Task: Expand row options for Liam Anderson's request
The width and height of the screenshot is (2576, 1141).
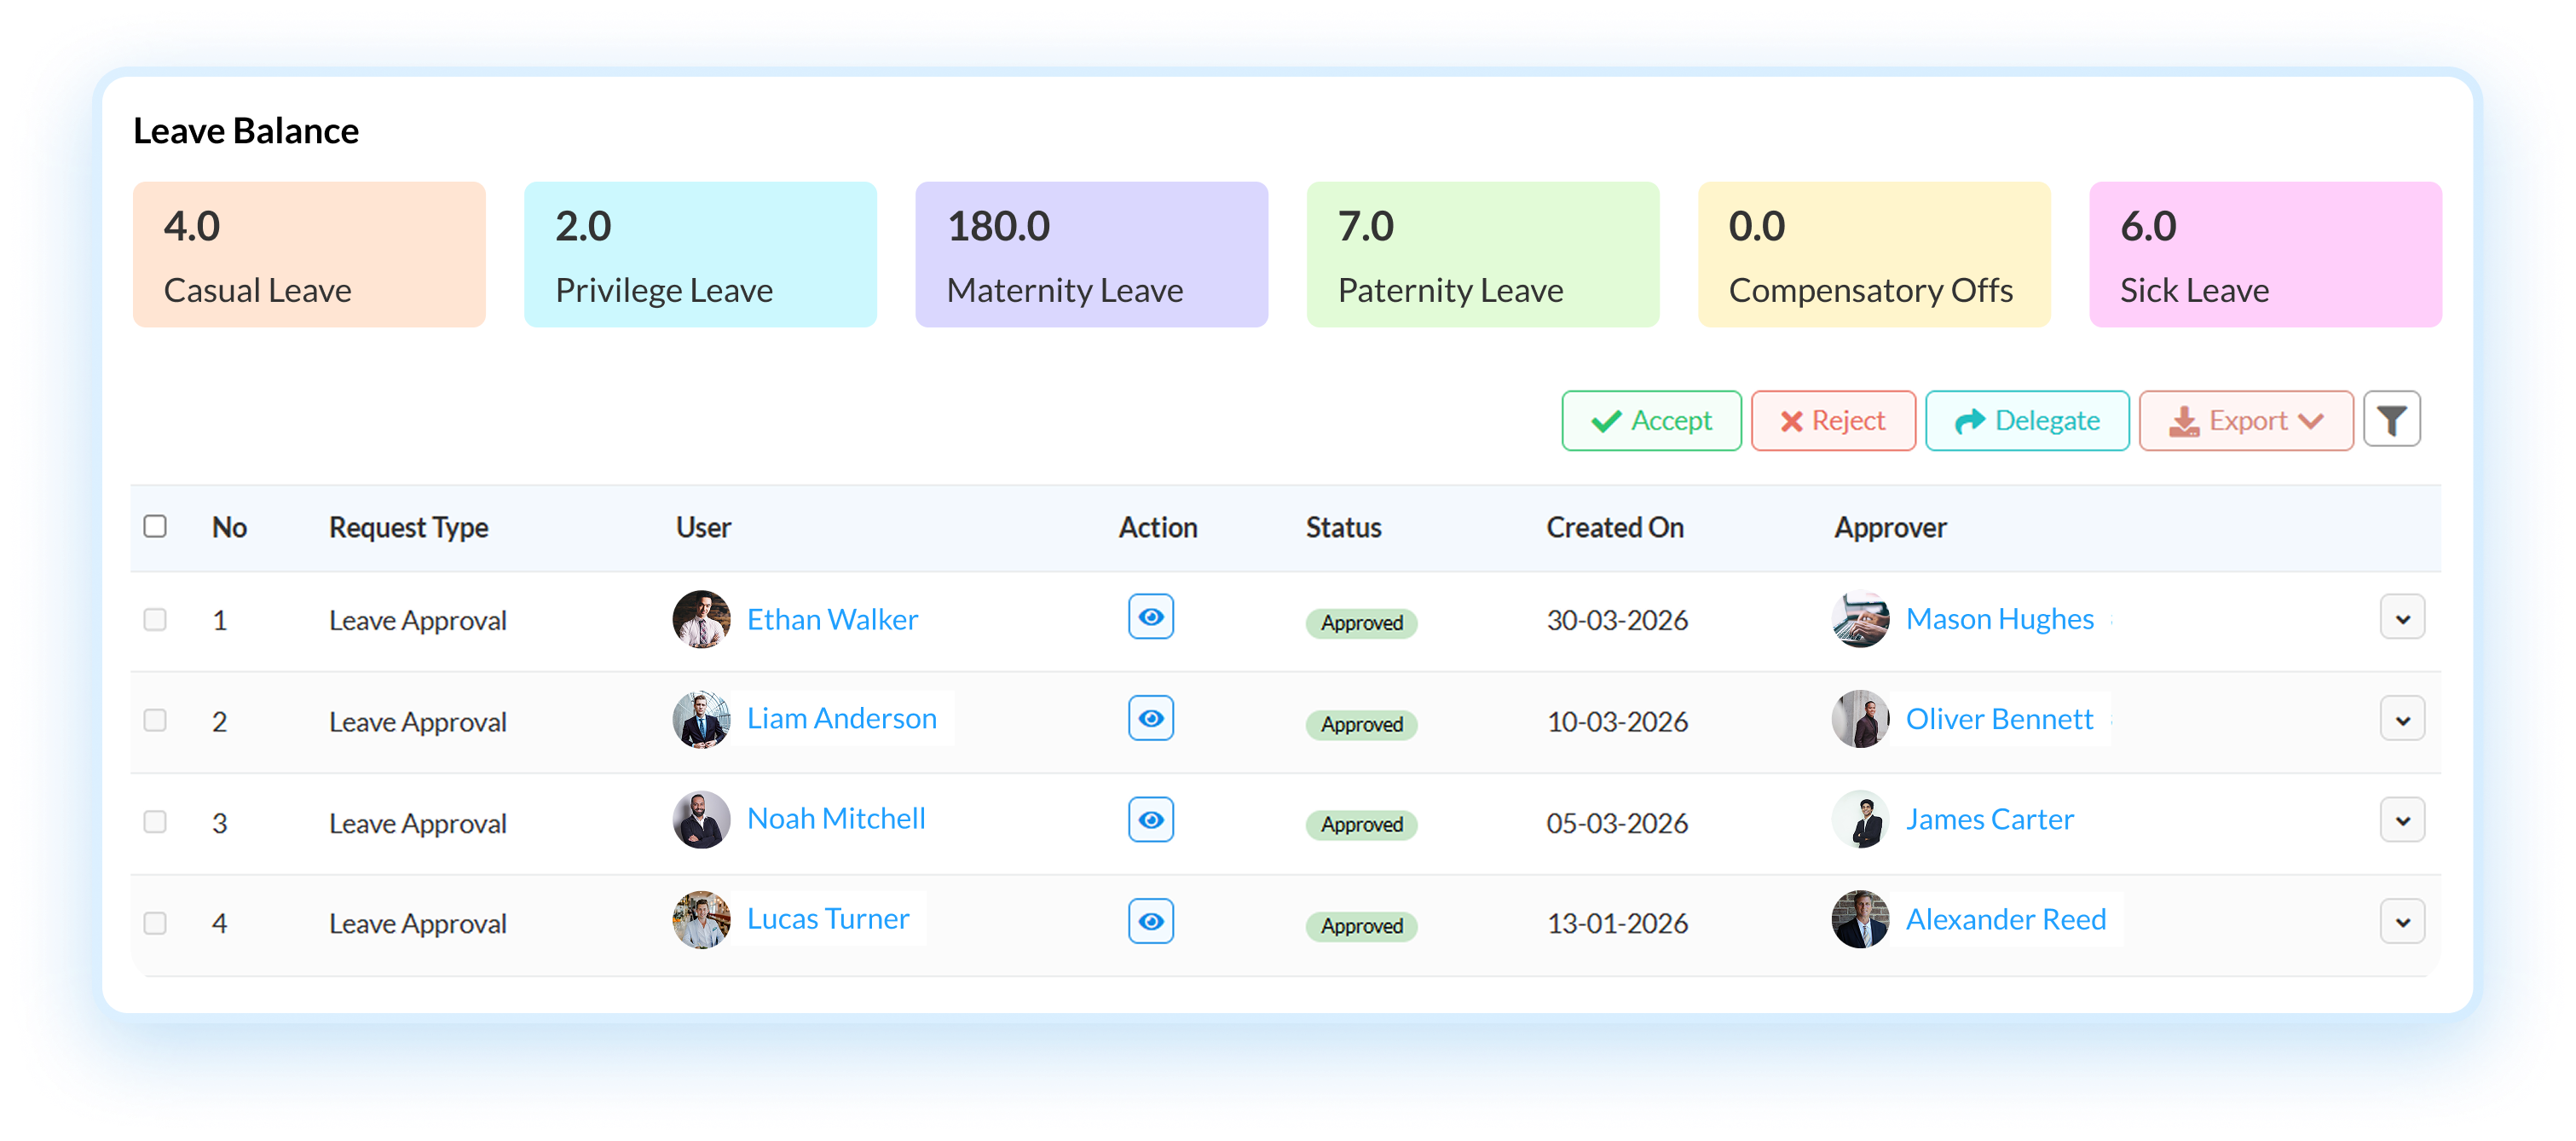Action: [x=2402, y=720]
